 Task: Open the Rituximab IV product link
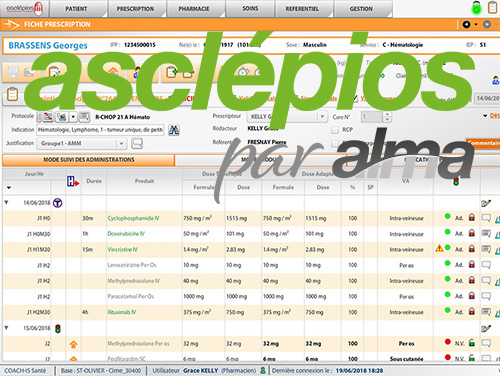tap(121, 312)
